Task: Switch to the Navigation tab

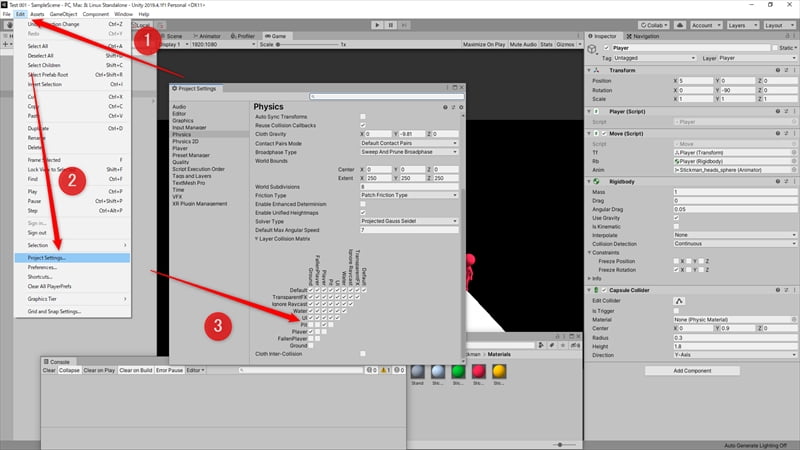Action: tap(643, 36)
